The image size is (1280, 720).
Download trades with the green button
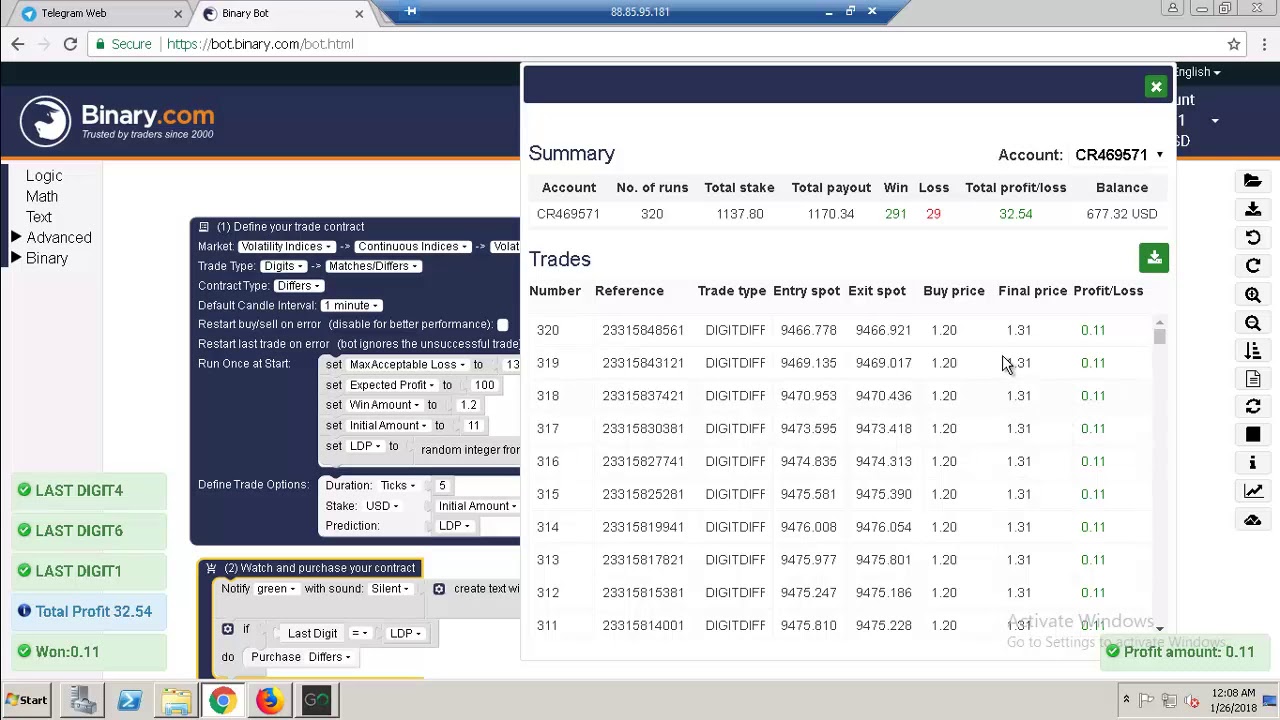click(x=1154, y=258)
